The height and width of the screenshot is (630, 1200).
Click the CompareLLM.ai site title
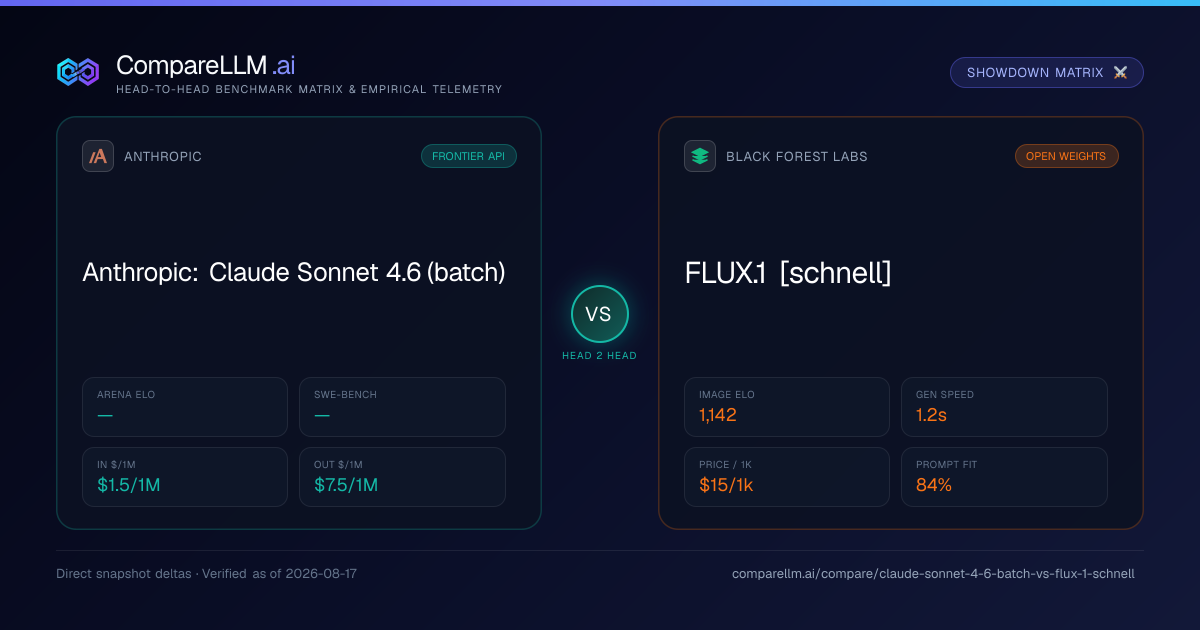pos(206,65)
